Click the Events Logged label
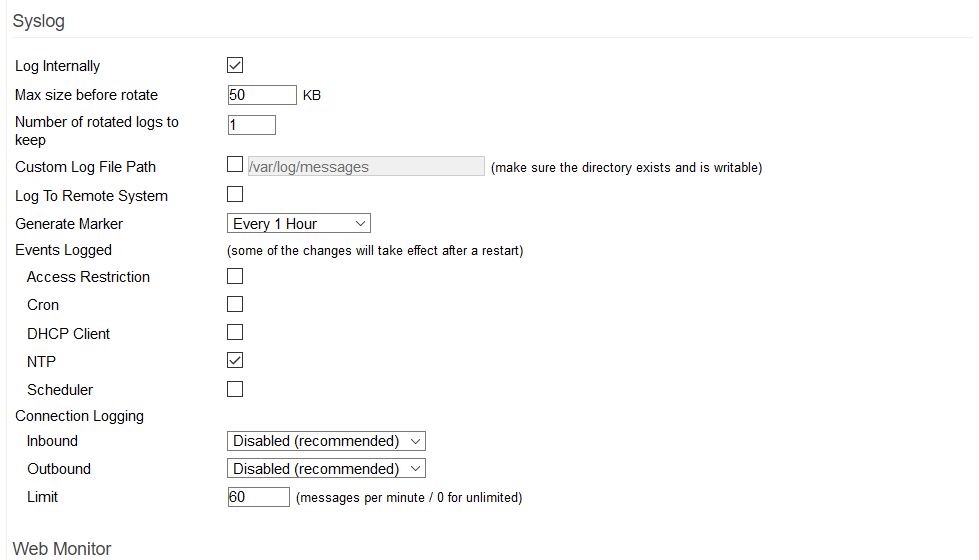979x560 pixels. pos(64,250)
